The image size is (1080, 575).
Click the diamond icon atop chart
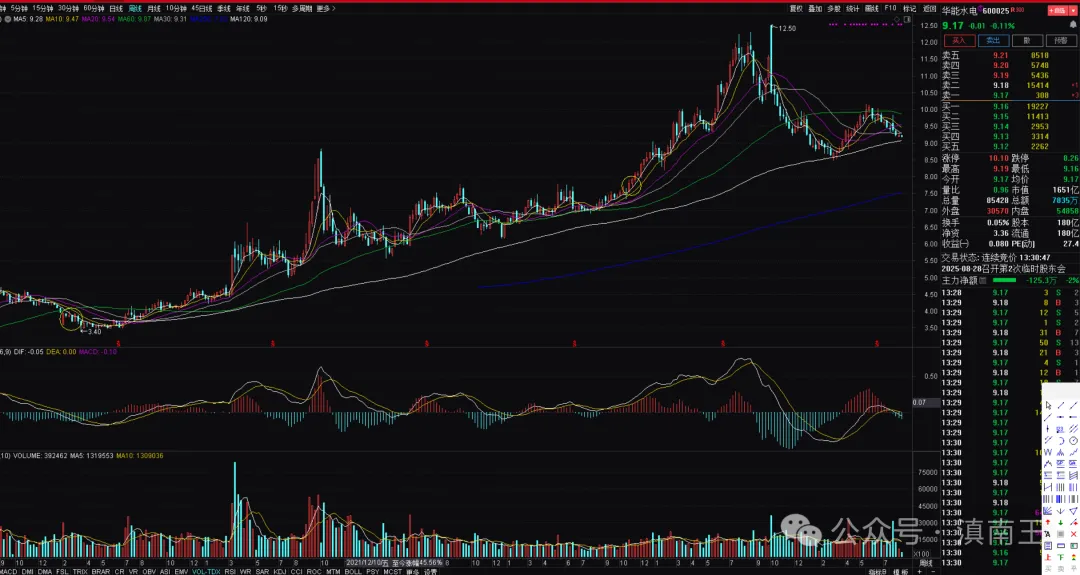tap(898, 19)
